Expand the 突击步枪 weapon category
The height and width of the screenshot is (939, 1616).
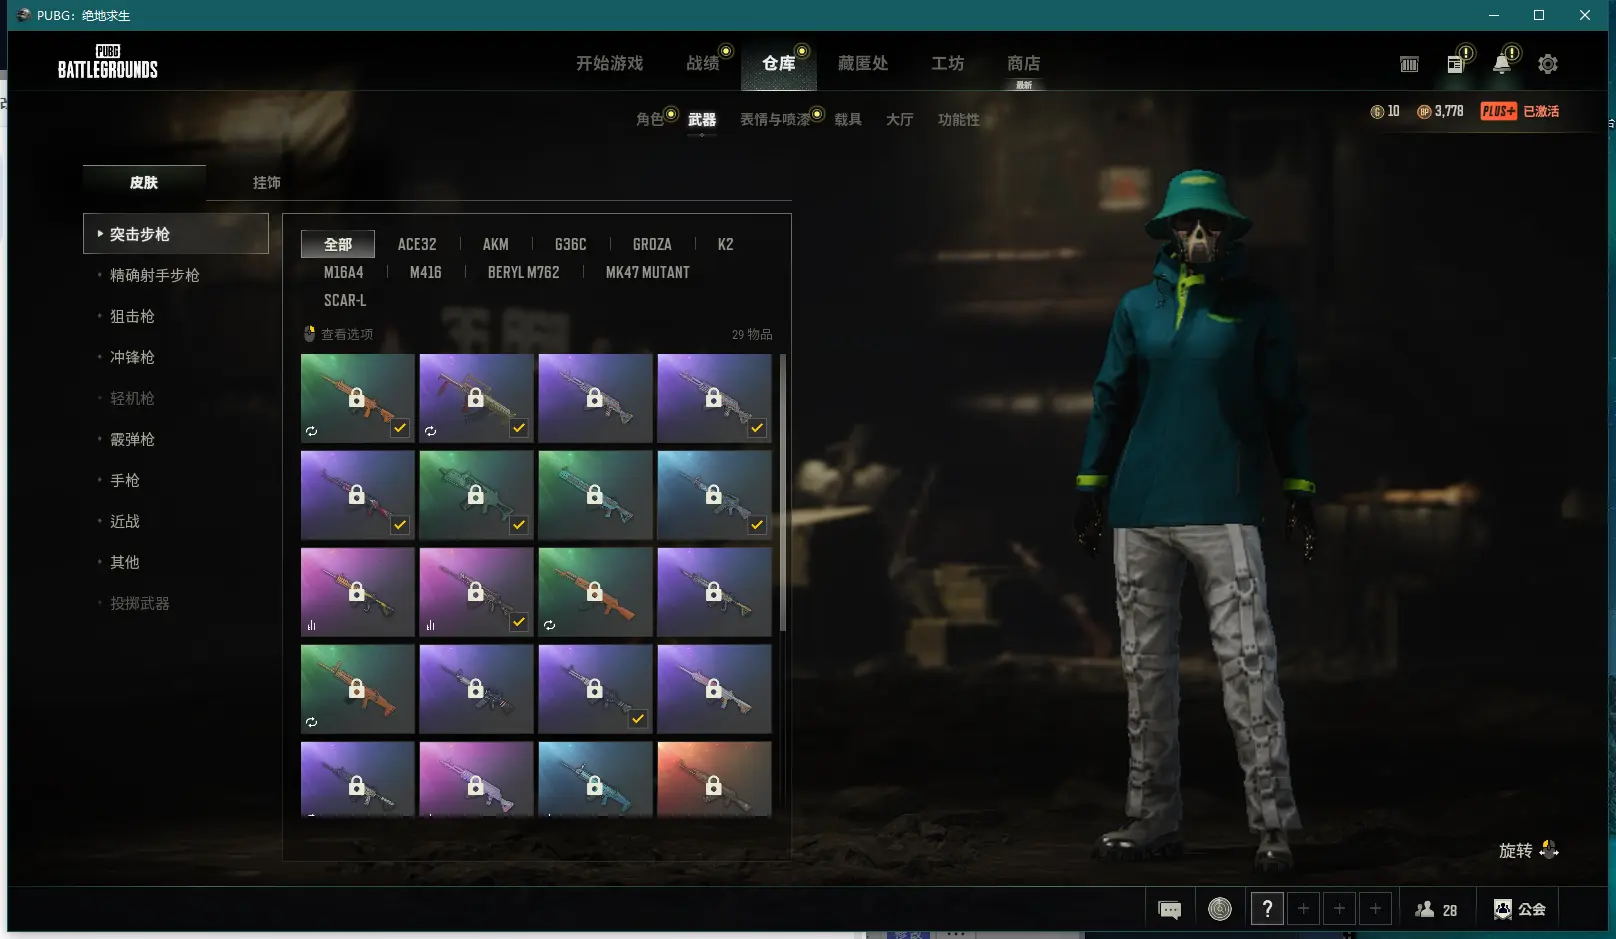point(176,234)
